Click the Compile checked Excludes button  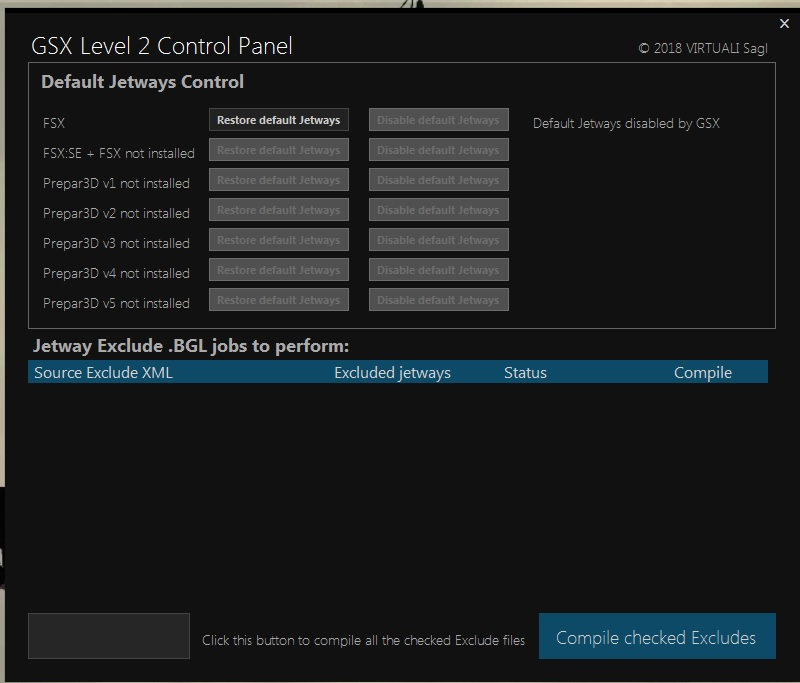pyautogui.click(x=657, y=636)
